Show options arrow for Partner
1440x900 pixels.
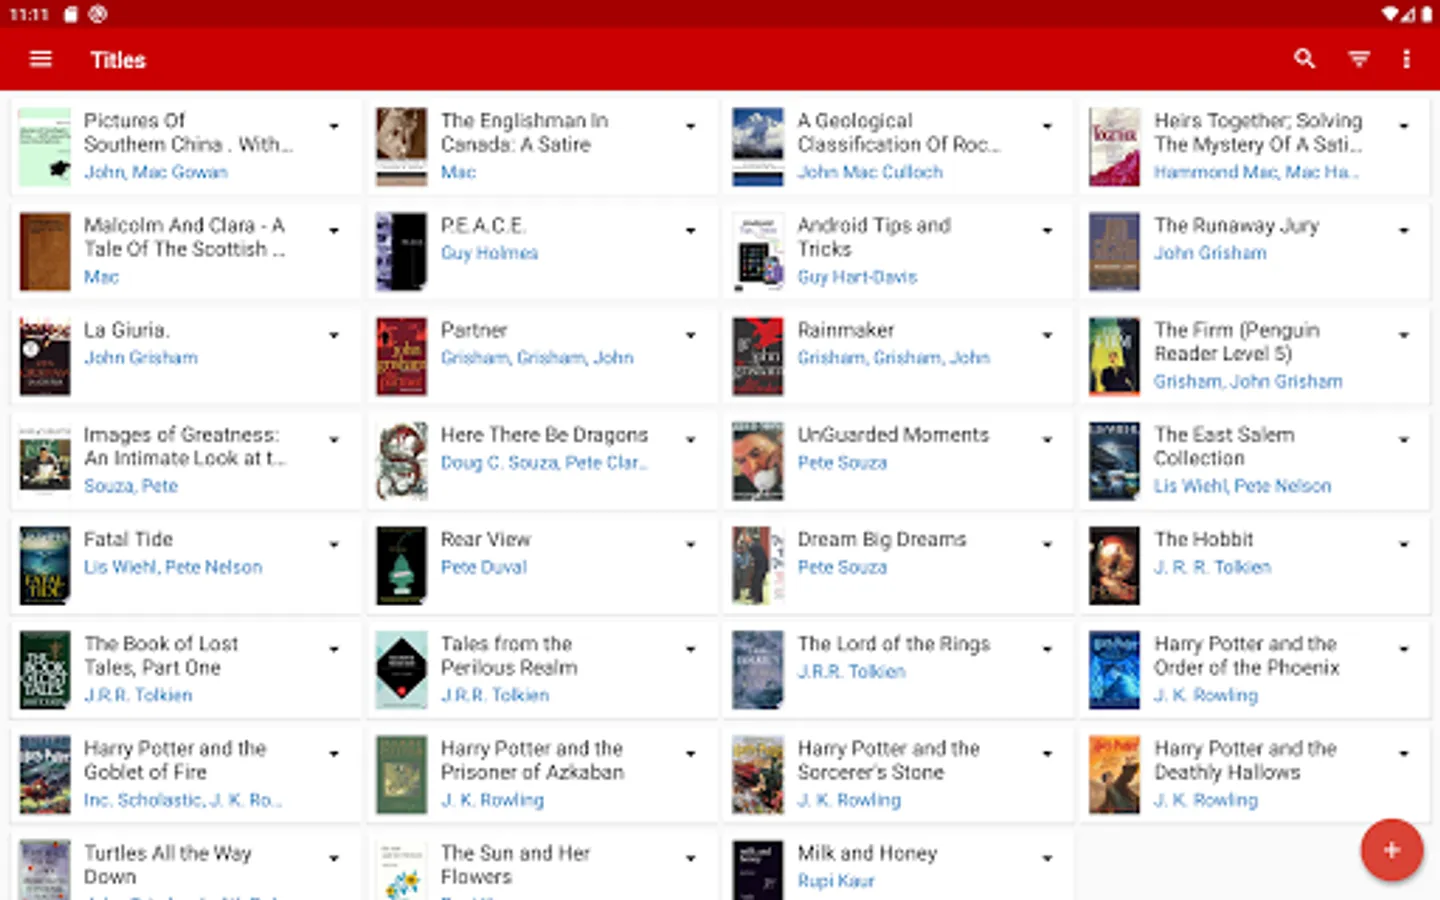click(x=691, y=335)
